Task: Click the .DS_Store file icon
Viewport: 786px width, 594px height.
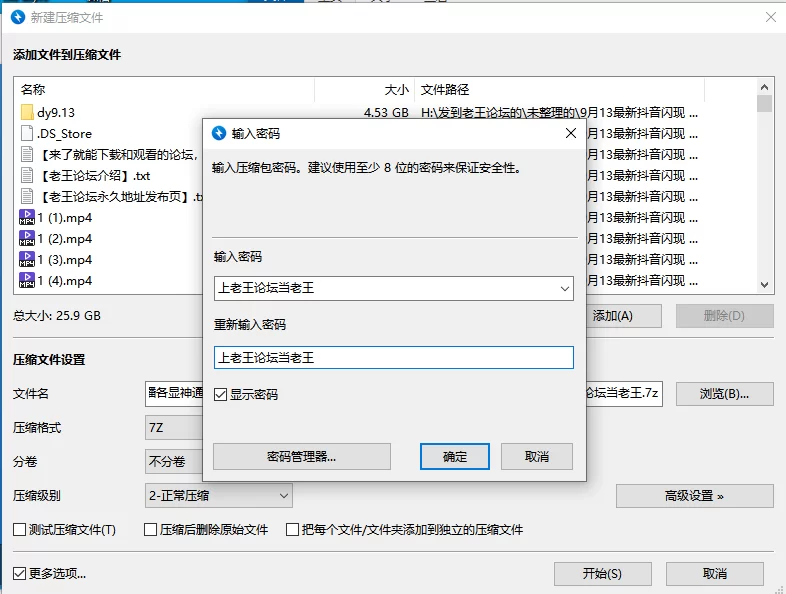Action: (x=27, y=133)
